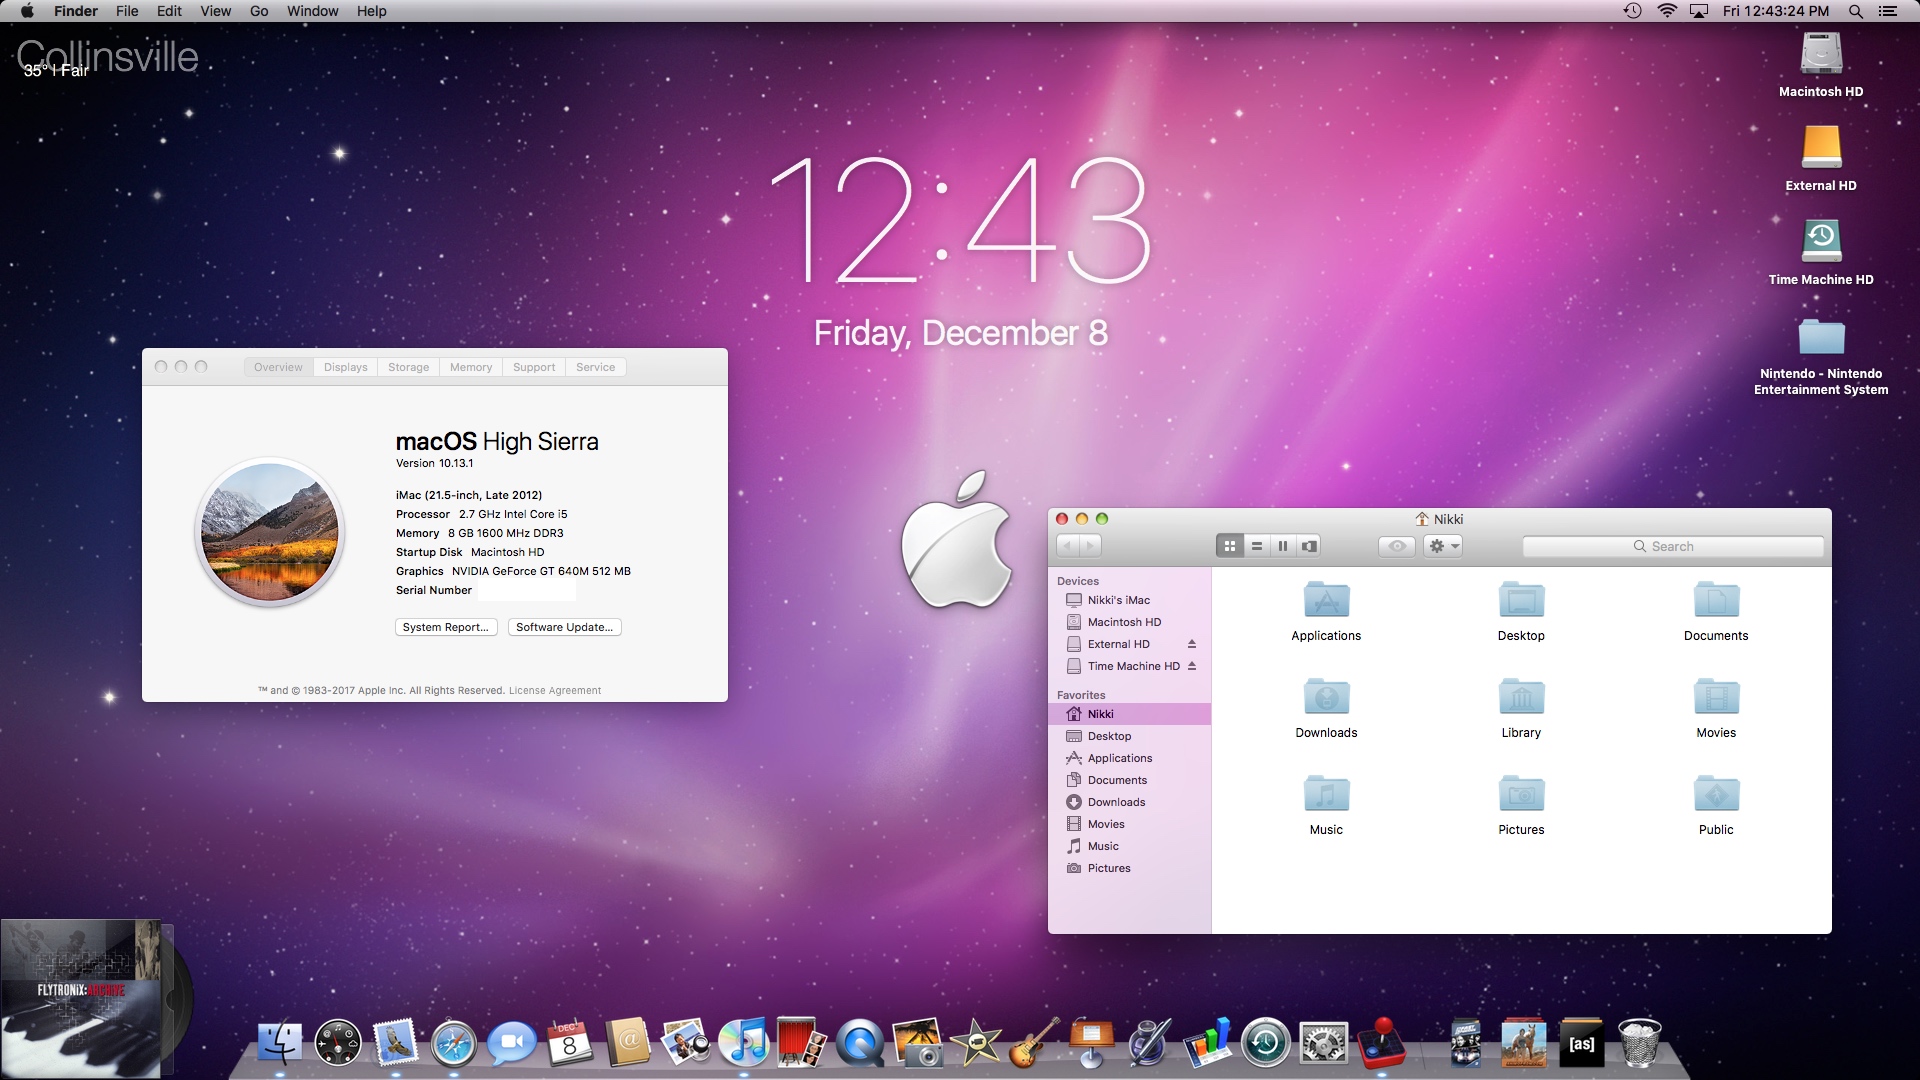1920x1080 pixels.
Task: Eject External HD in sidebar
Action: [x=1192, y=644]
